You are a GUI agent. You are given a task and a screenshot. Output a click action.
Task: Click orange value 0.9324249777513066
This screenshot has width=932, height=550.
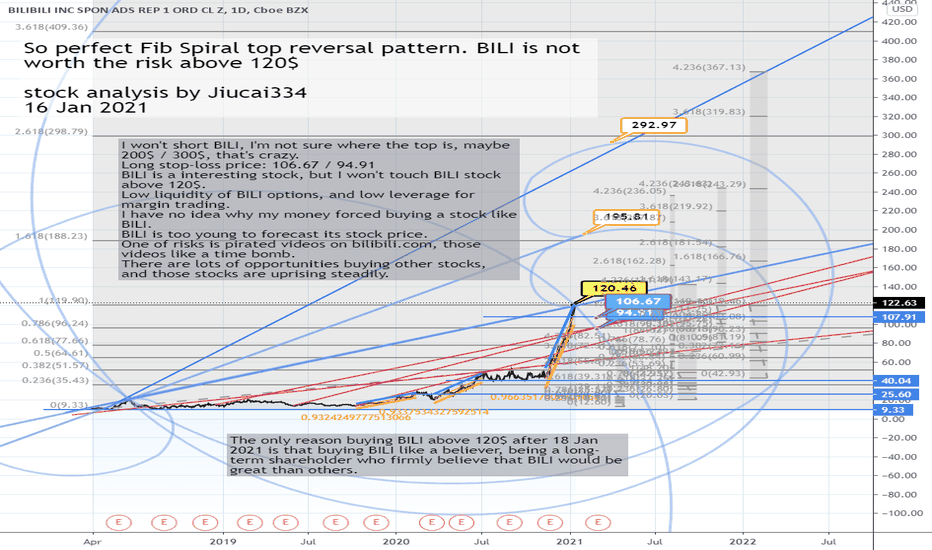coord(355,417)
